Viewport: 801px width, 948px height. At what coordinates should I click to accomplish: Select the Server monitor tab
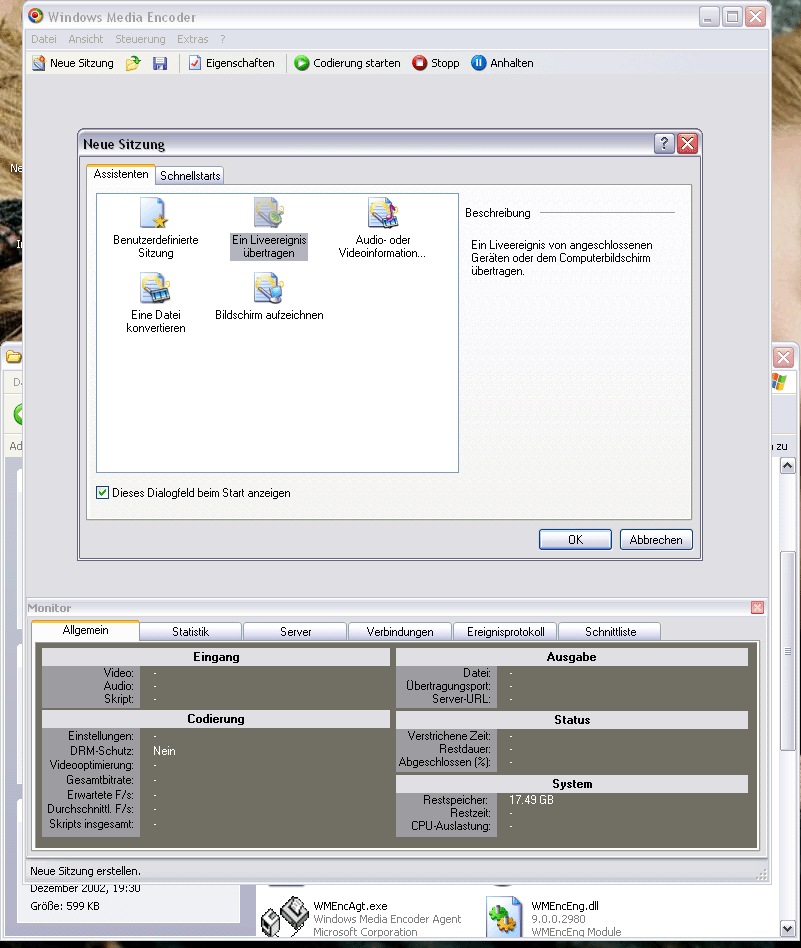(x=295, y=632)
